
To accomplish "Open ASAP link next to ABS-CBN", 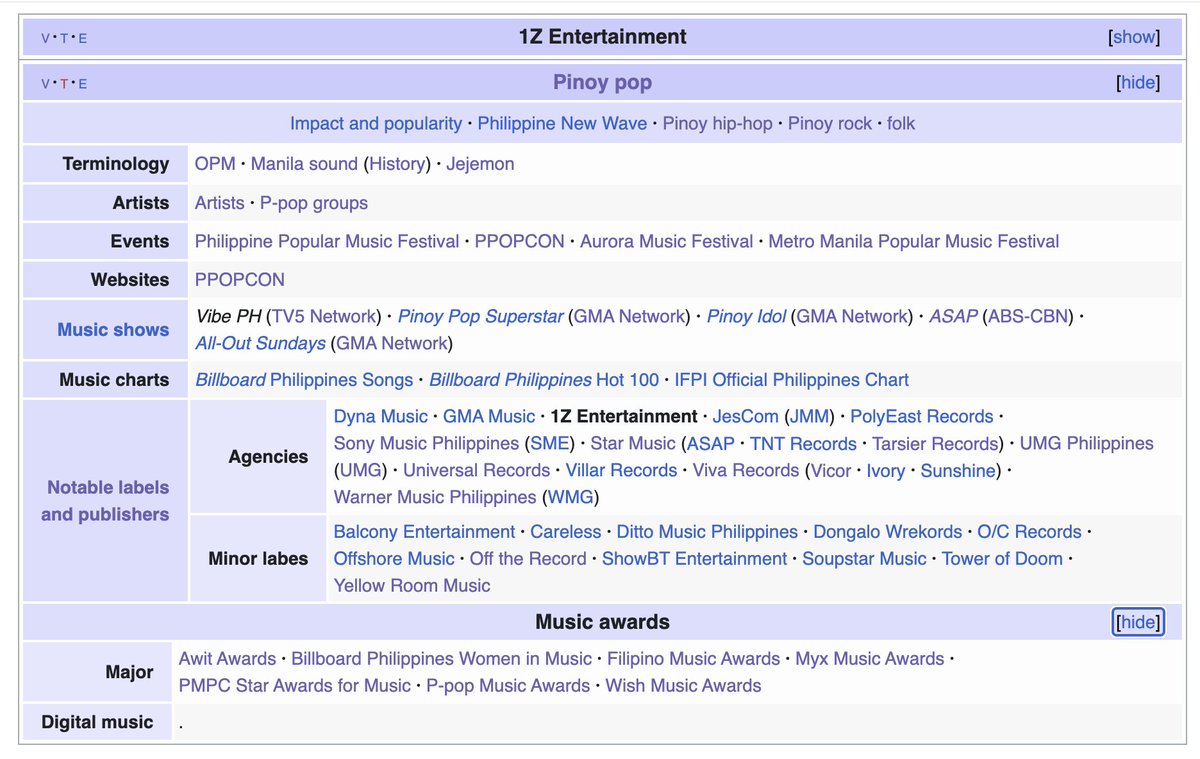I will [x=953, y=317].
